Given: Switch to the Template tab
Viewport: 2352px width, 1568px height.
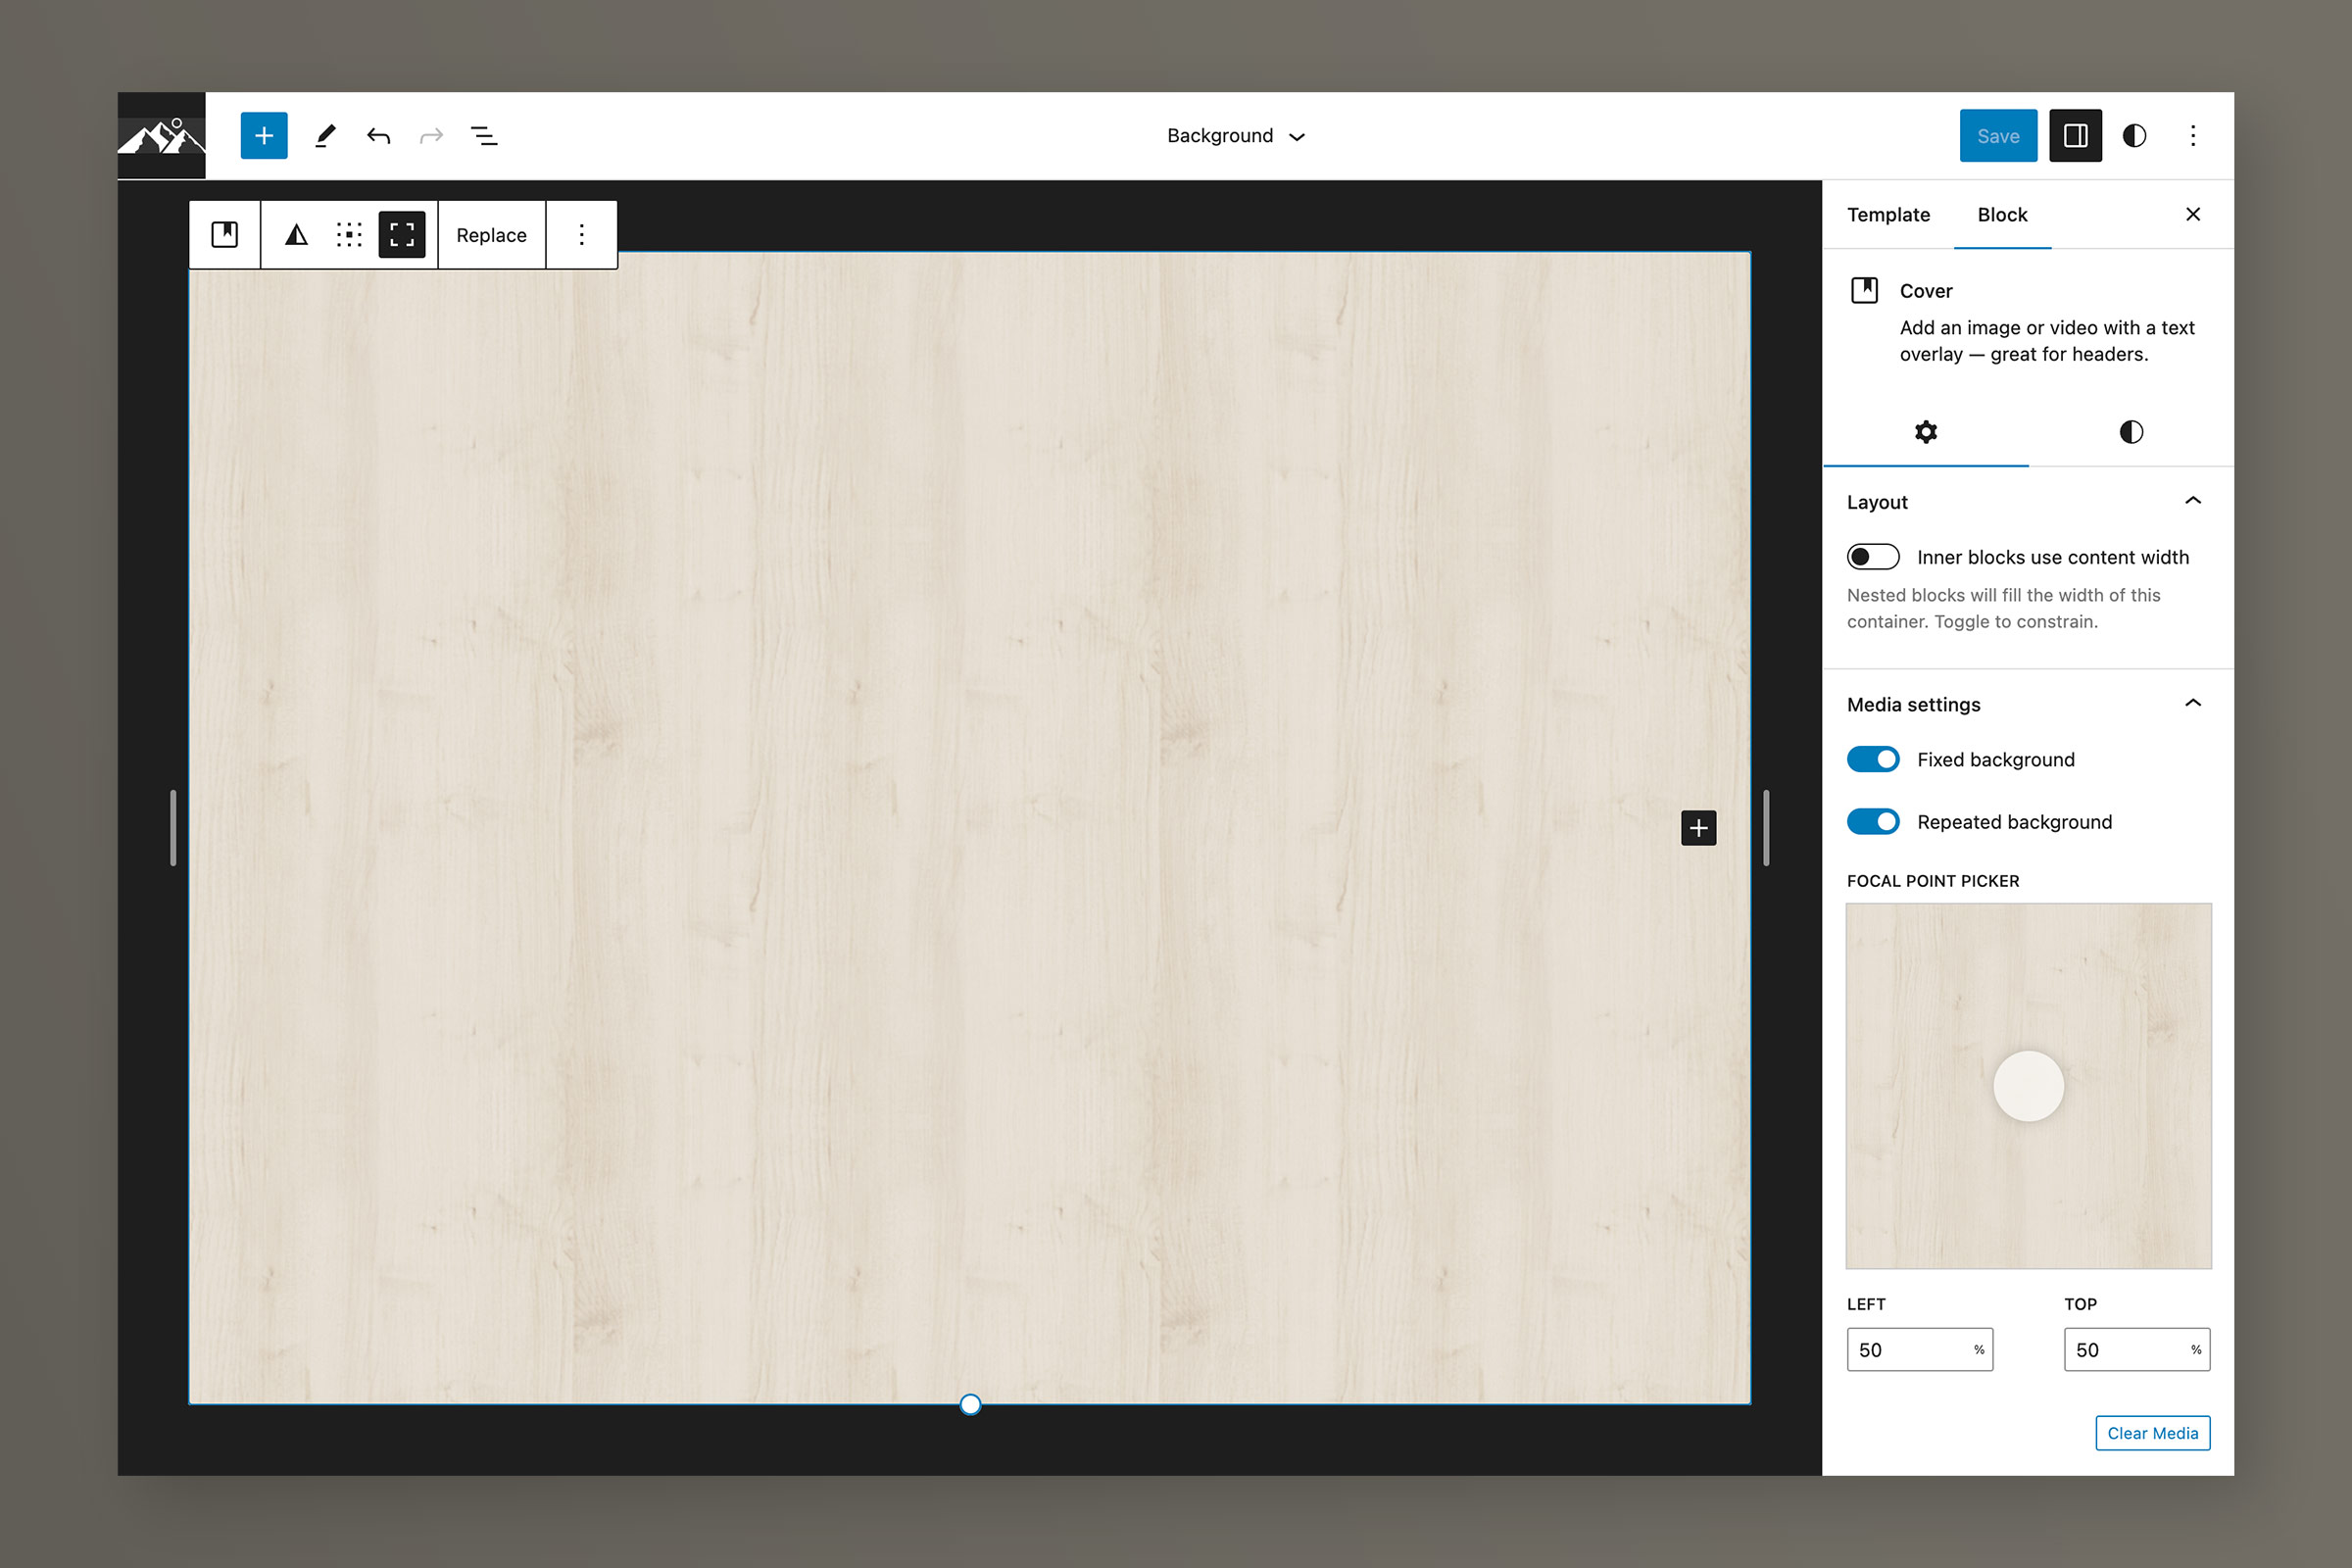Looking at the screenshot, I should coord(1888,215).
